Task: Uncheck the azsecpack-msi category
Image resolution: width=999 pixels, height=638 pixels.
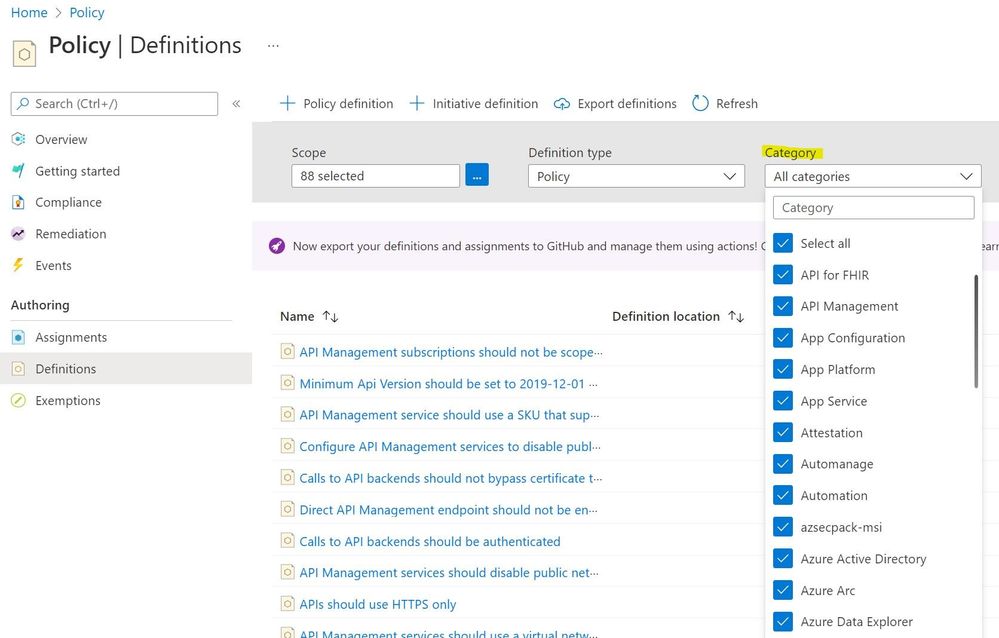Action: [x=783, y=527]
